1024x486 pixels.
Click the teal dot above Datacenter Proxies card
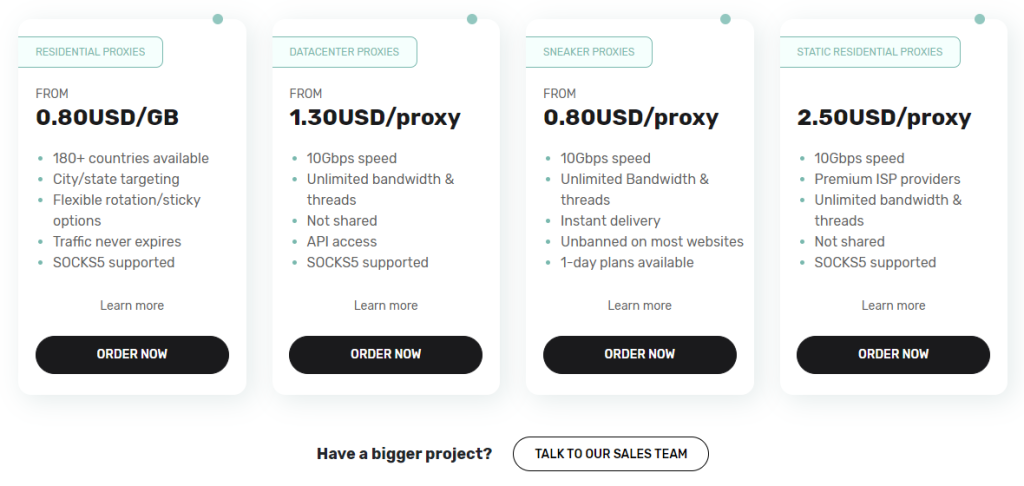click(472, 19)
